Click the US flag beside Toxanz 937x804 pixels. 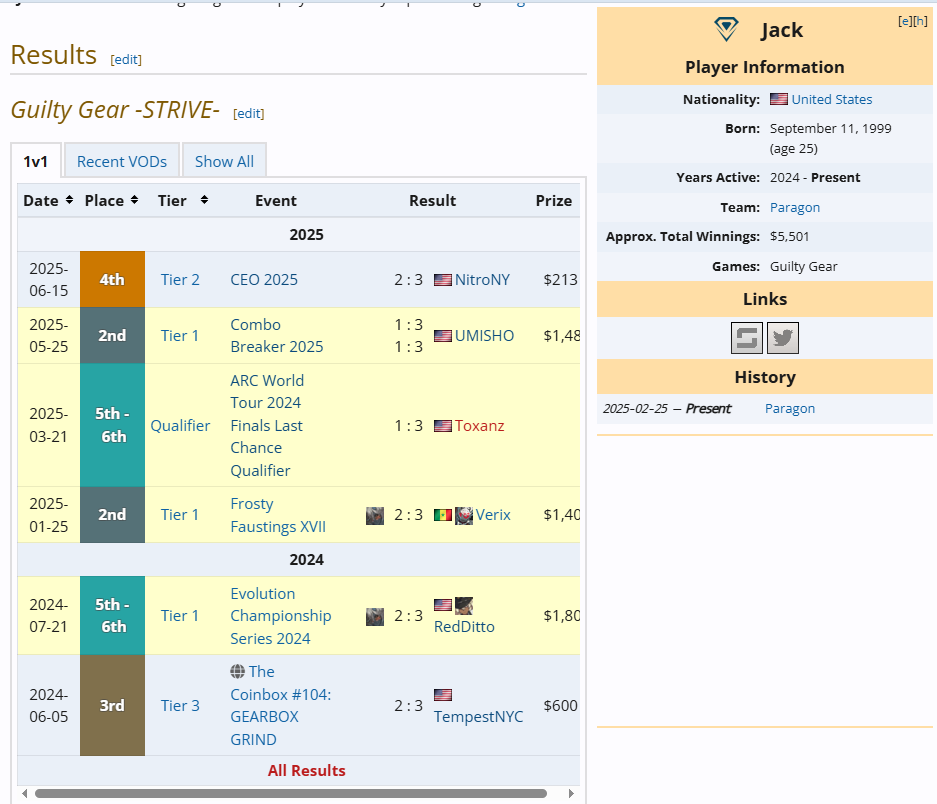point(443,426)
